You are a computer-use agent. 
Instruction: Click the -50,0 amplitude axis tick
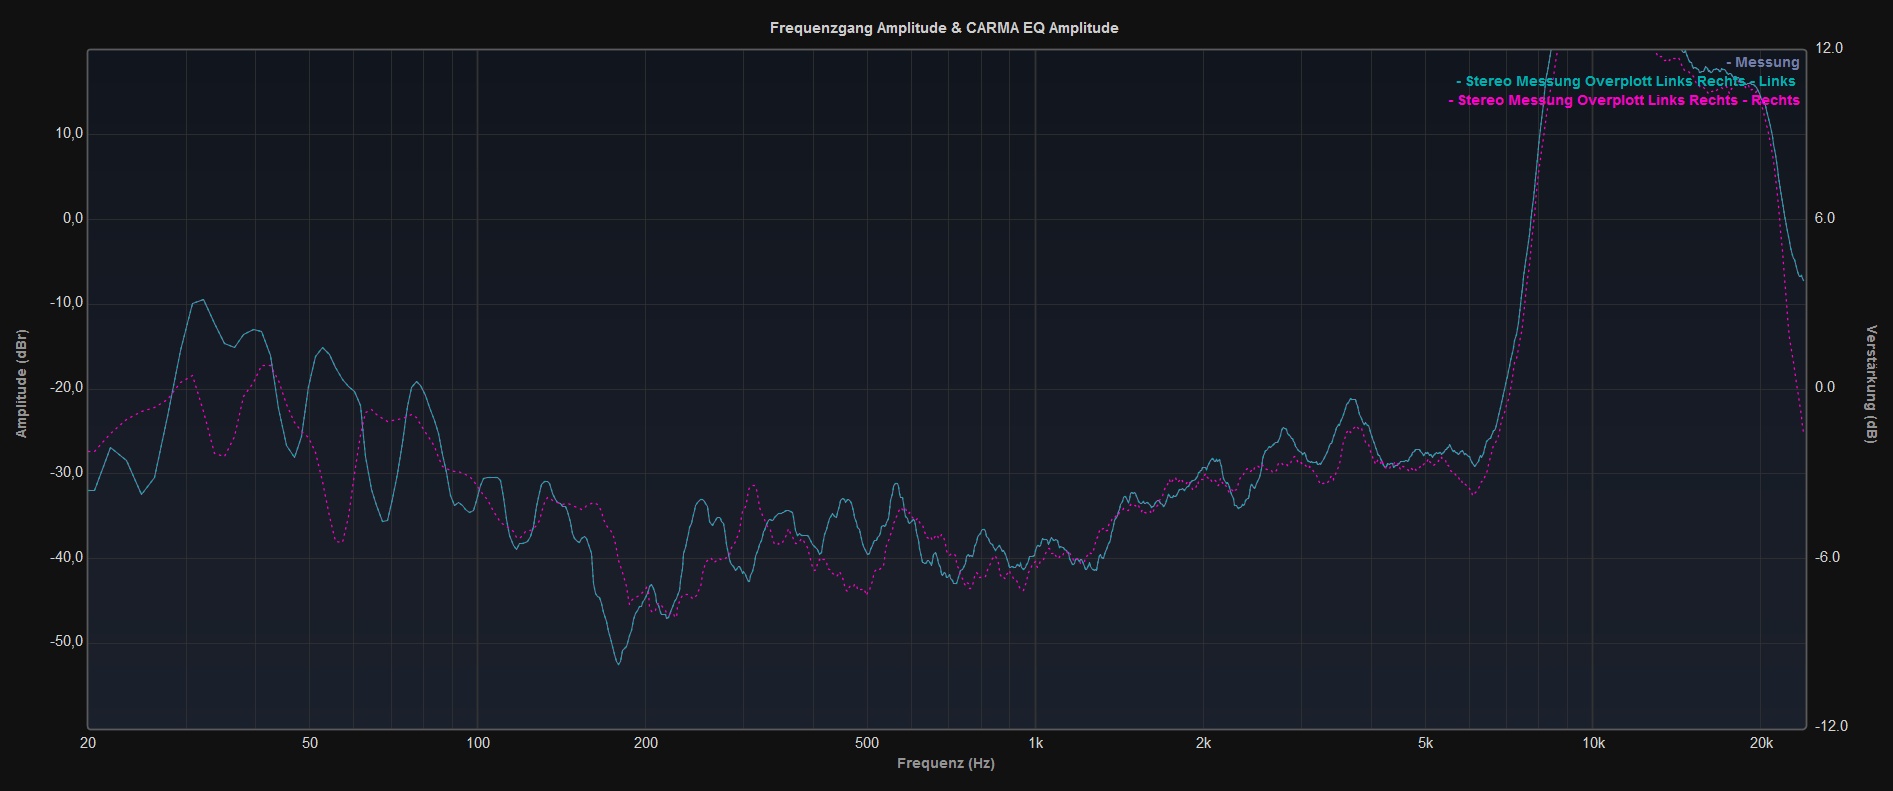tap(66, 642)
